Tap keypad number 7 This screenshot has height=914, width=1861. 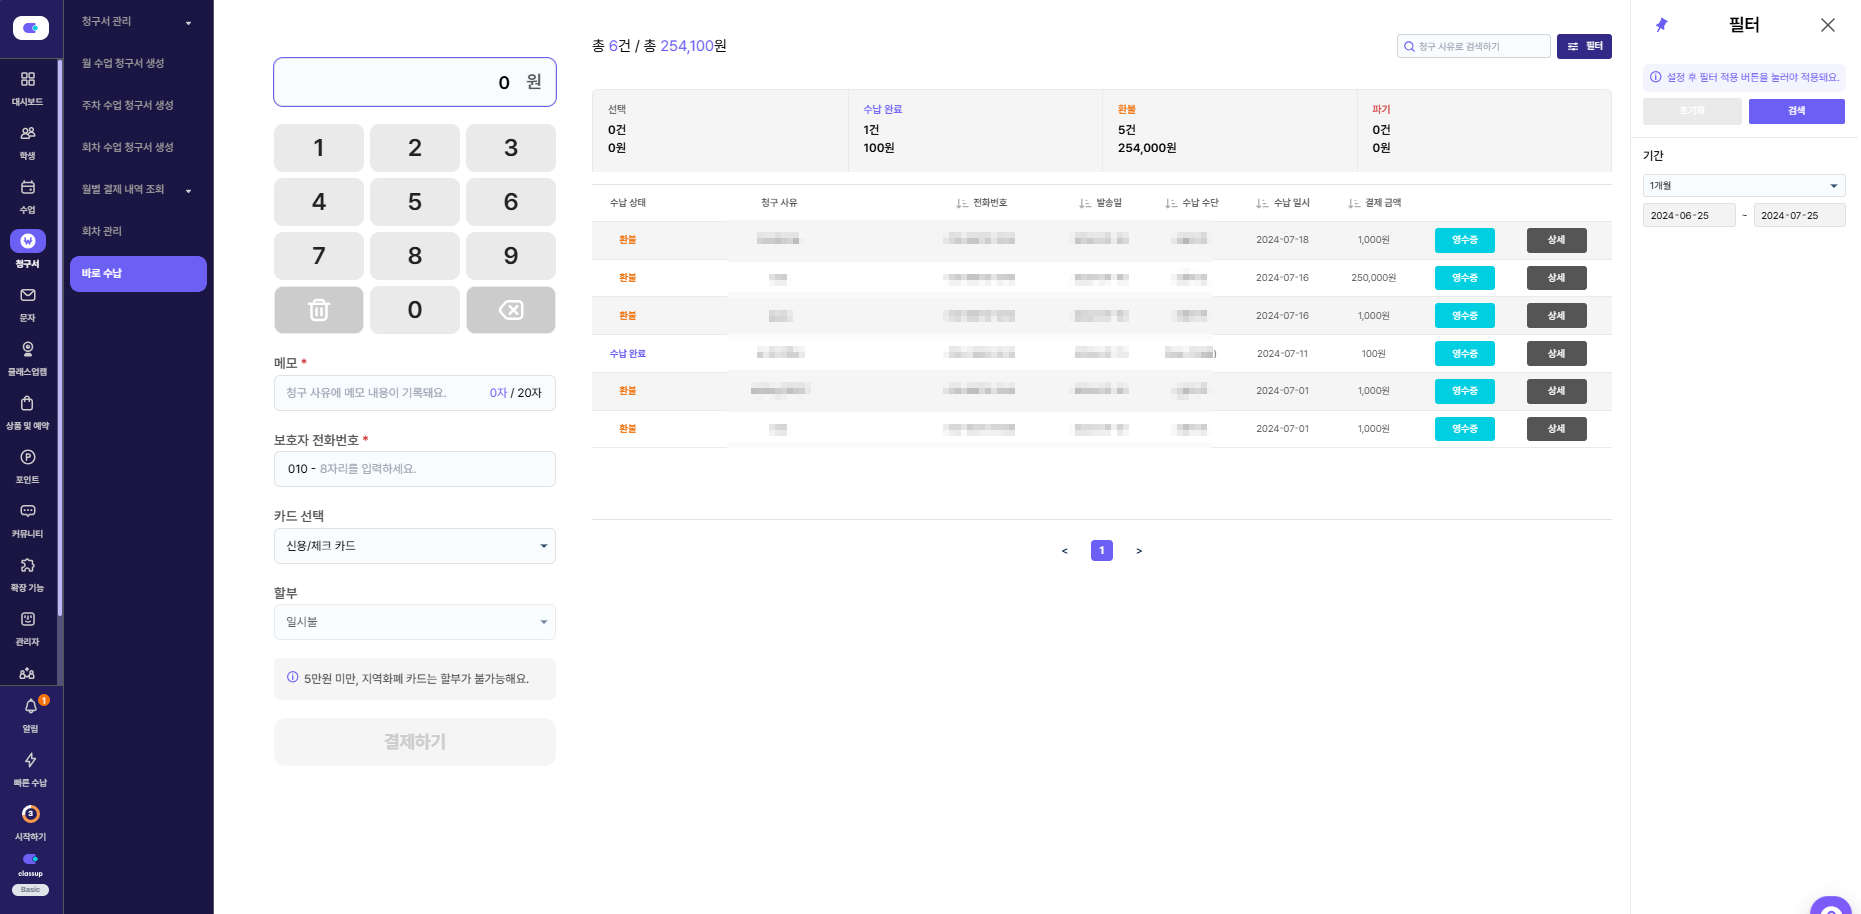(319, 256)
